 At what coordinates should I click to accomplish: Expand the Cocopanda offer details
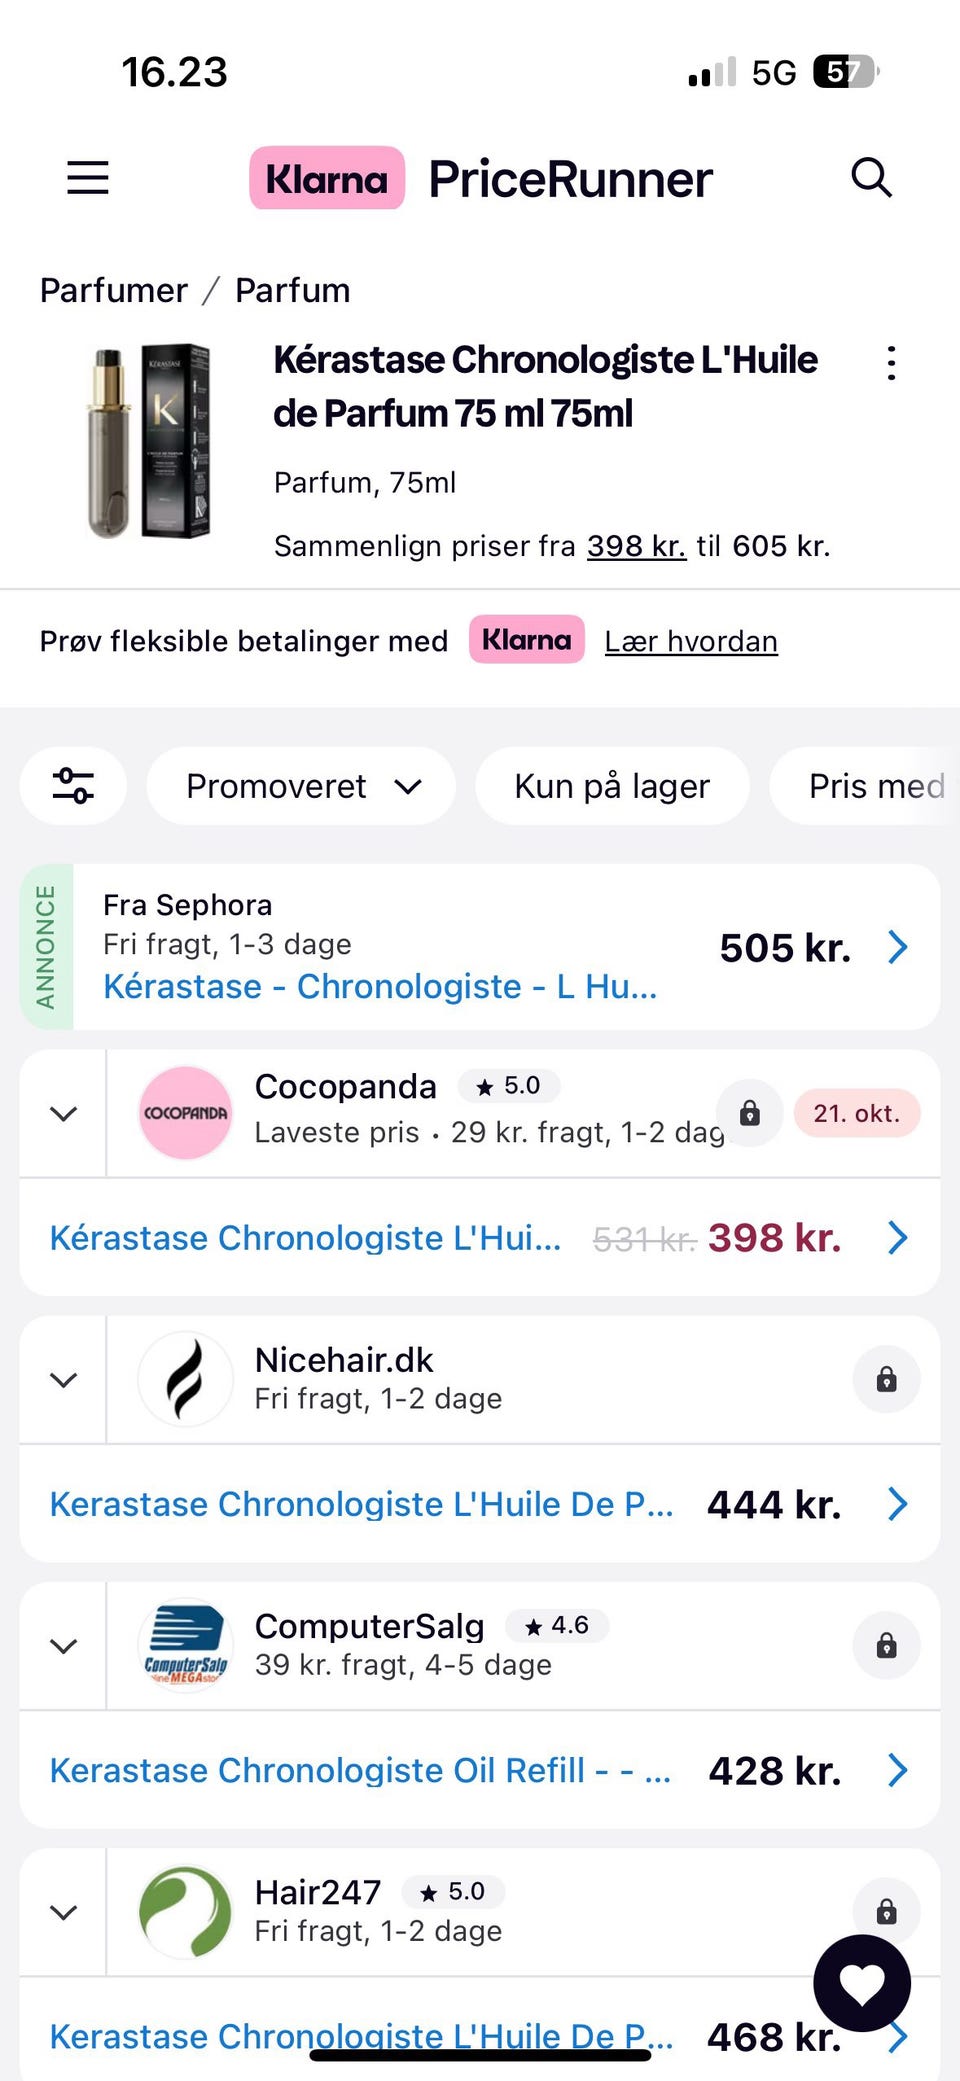tap(63, 1113)
